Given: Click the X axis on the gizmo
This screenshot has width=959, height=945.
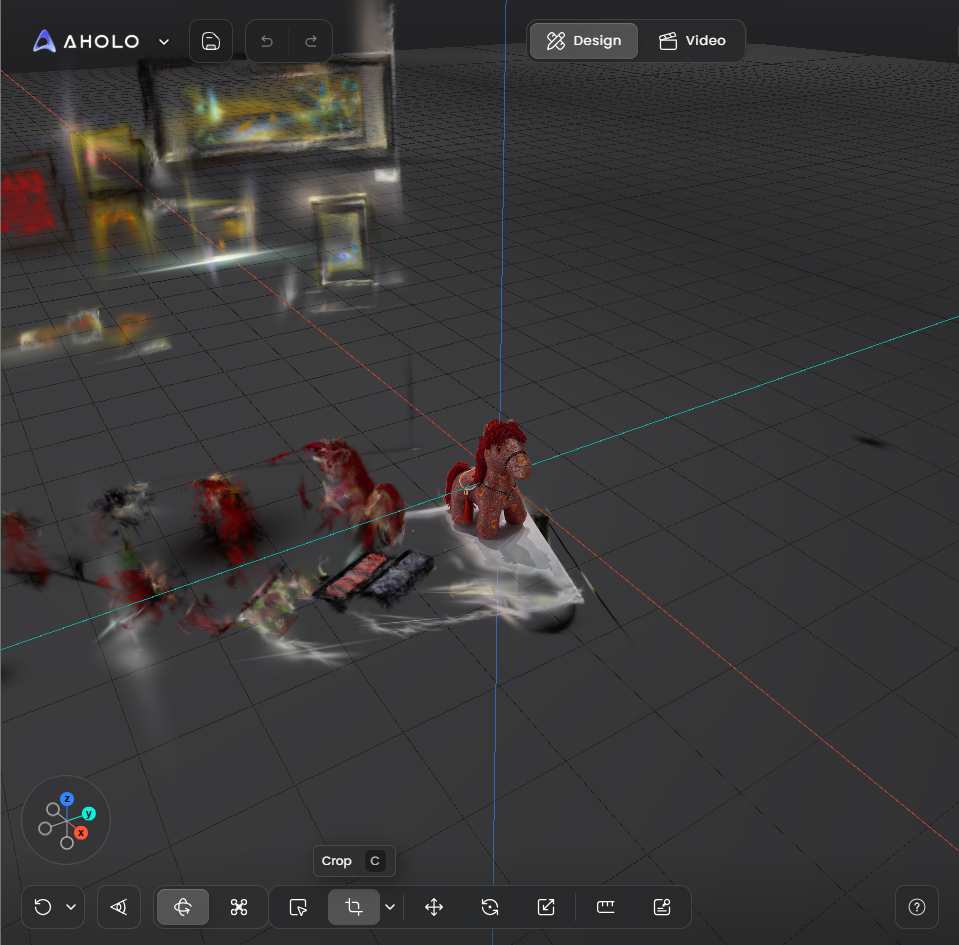Looking at the screenshot, I should pyautogui.click(x=81, y=832).
